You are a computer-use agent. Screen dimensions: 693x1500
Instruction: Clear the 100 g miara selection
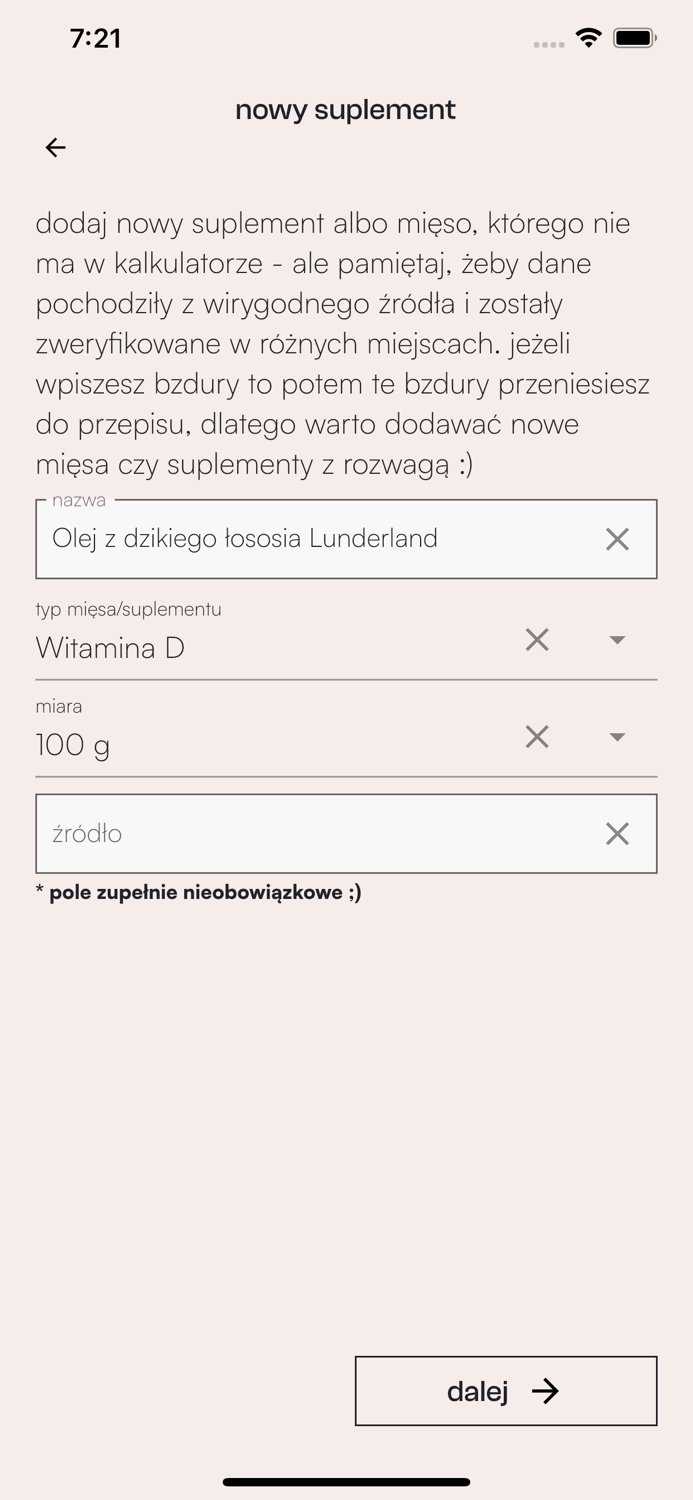coord(537,737)
